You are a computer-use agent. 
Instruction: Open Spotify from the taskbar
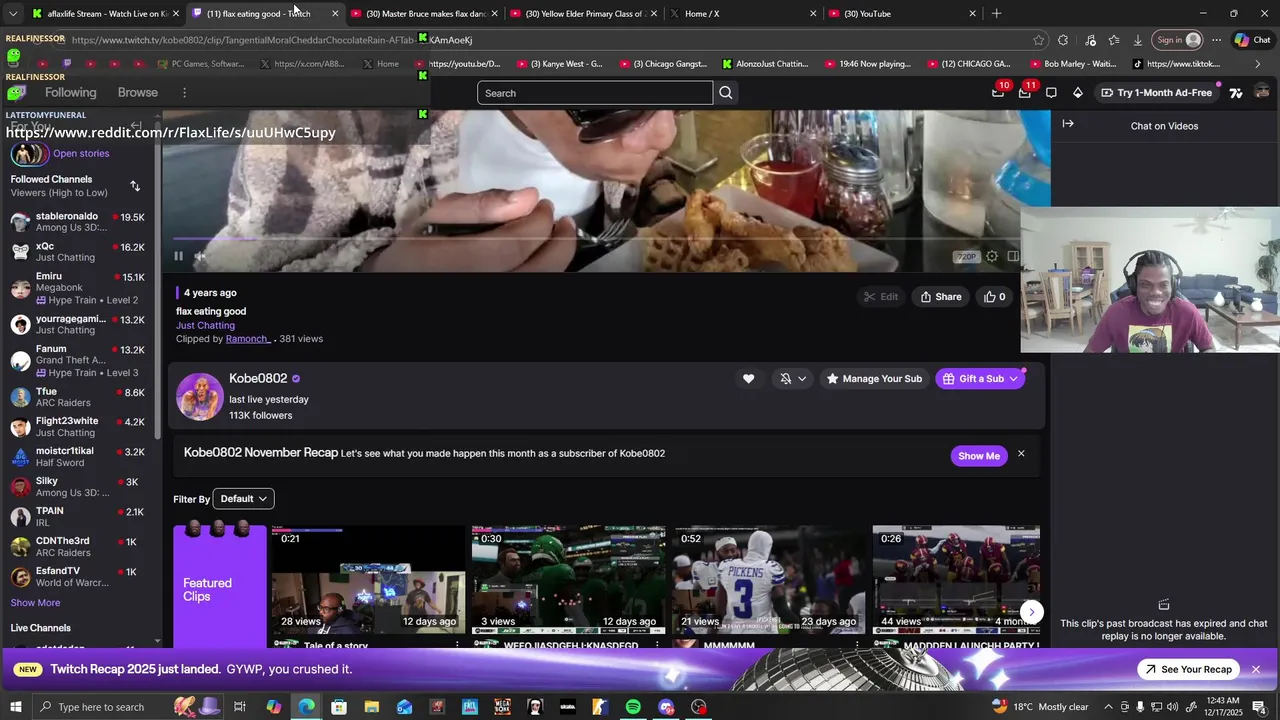pos(633,707)
